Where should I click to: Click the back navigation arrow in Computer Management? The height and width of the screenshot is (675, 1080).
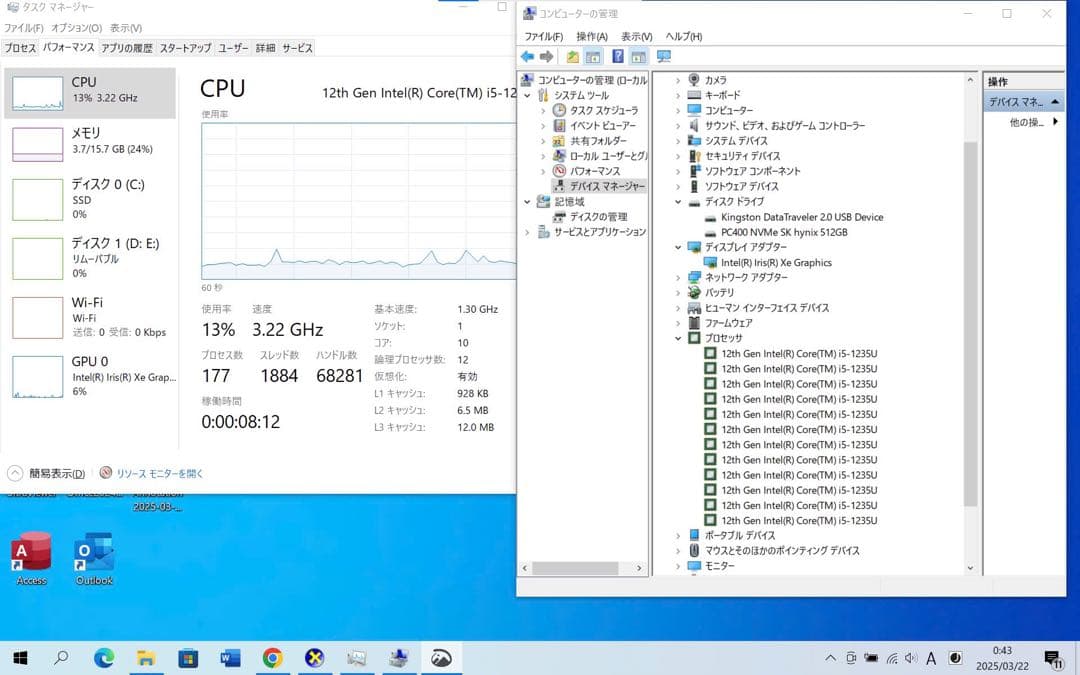(x=528, y=56)
